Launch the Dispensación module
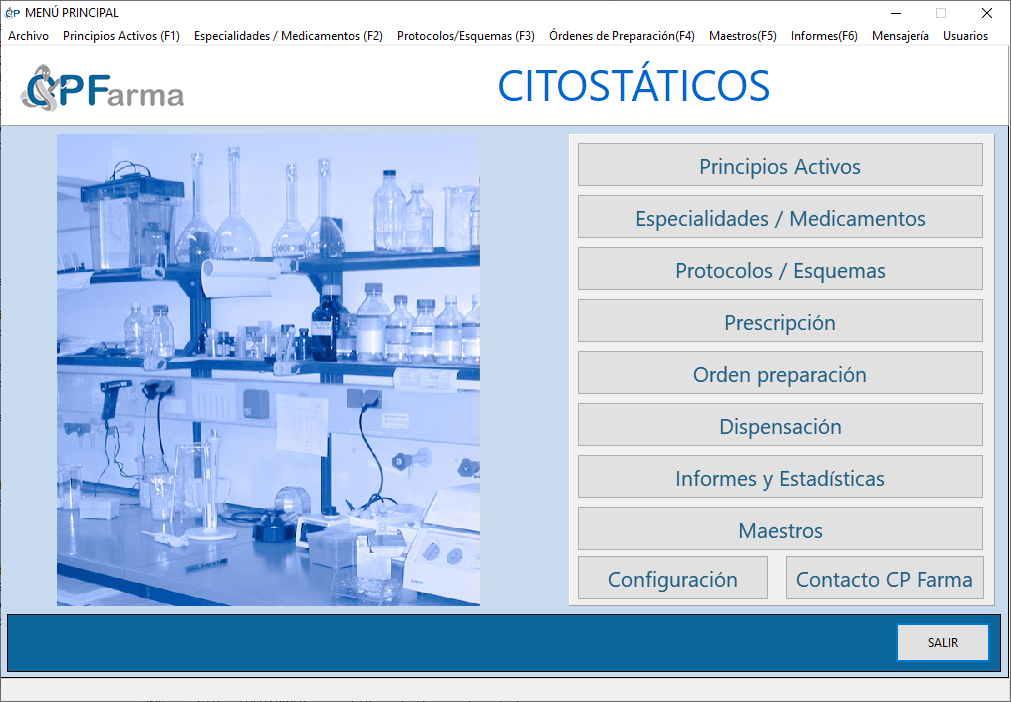Screen dimensions: 1011x702 tap(780, 425)
